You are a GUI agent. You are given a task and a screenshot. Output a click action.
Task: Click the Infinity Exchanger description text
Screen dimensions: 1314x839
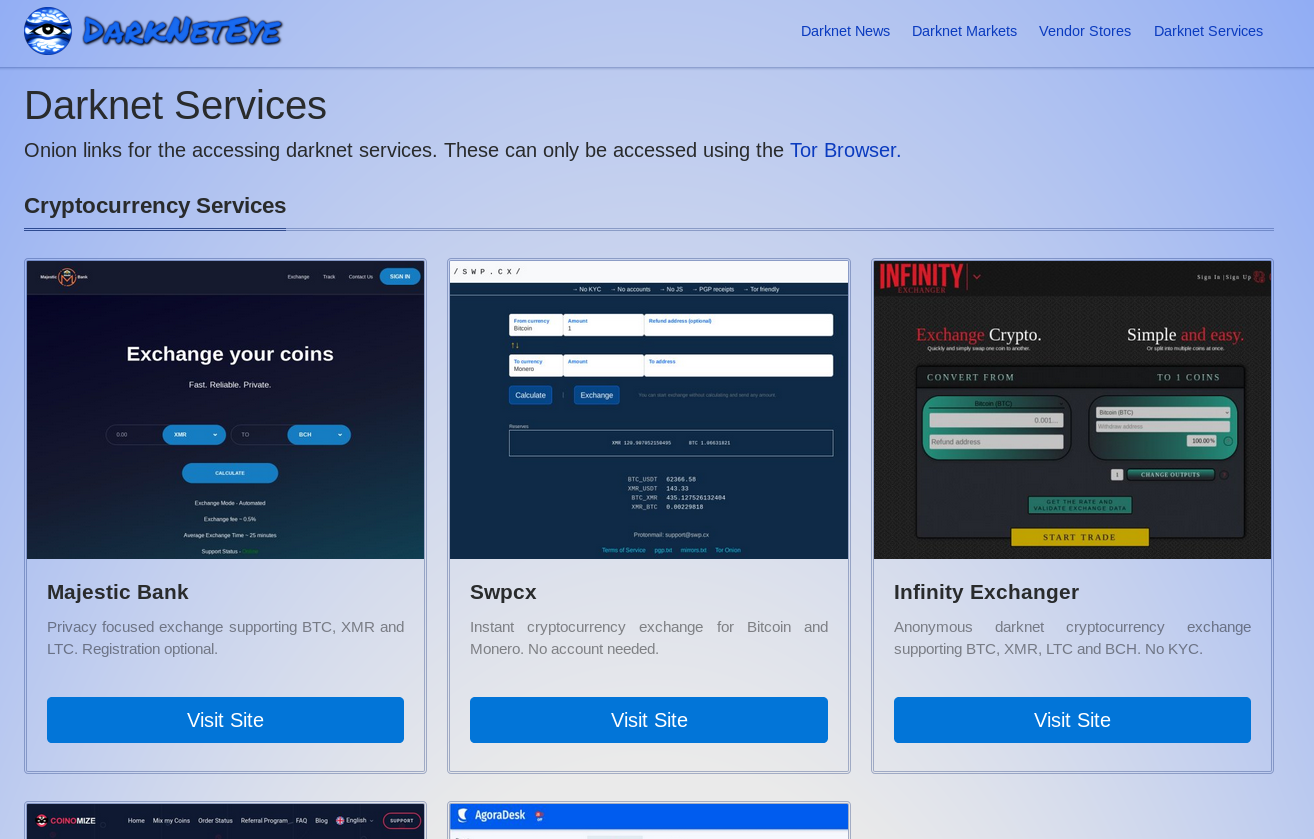pos(1072,638)
